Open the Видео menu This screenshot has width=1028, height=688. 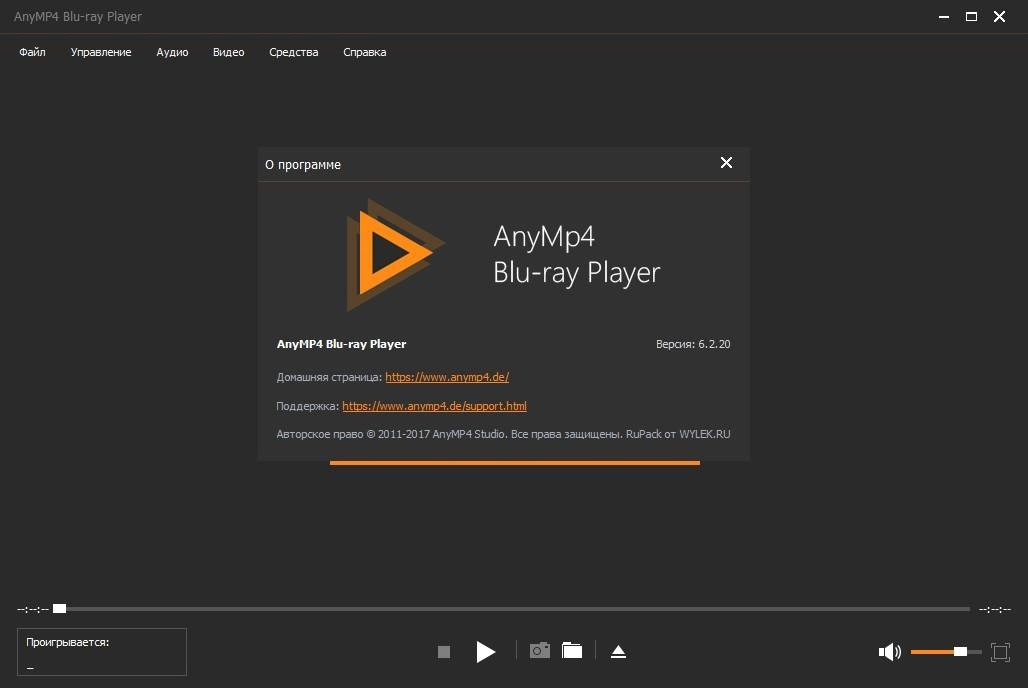(228, 52)
